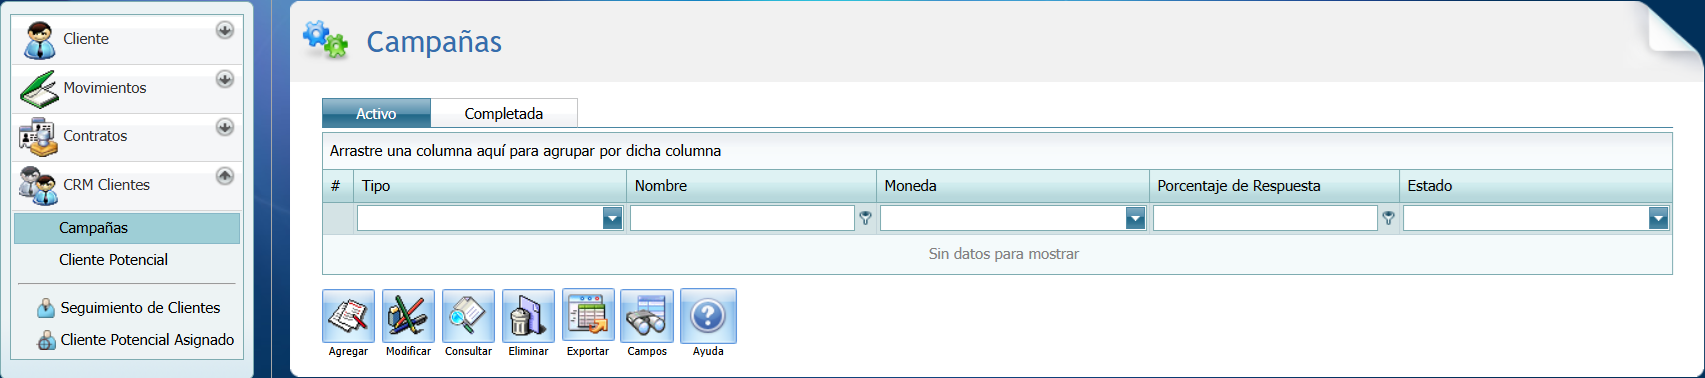The image size is (1705, 378).
Task: Click the Modificar pencil icon
Action: point(408,316)
